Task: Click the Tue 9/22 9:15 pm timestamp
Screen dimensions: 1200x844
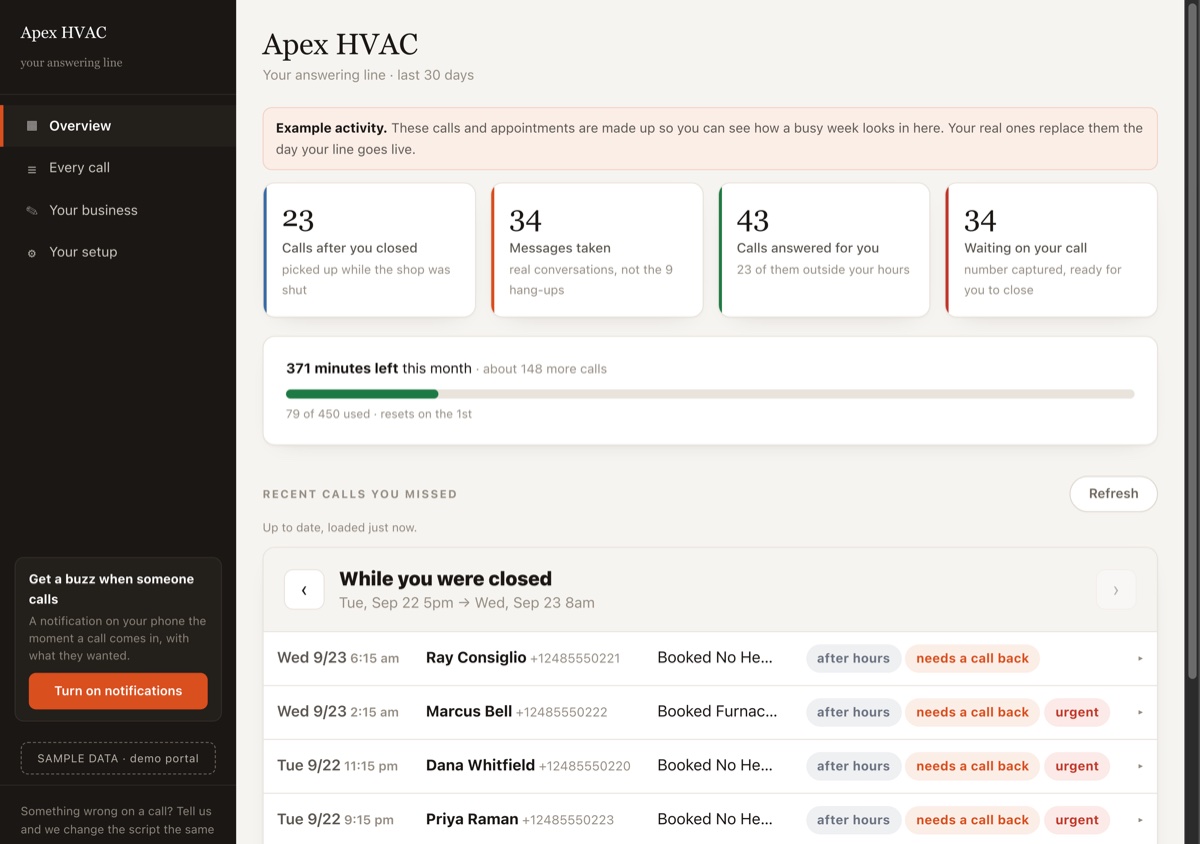Action: click(x=335, y=820)
